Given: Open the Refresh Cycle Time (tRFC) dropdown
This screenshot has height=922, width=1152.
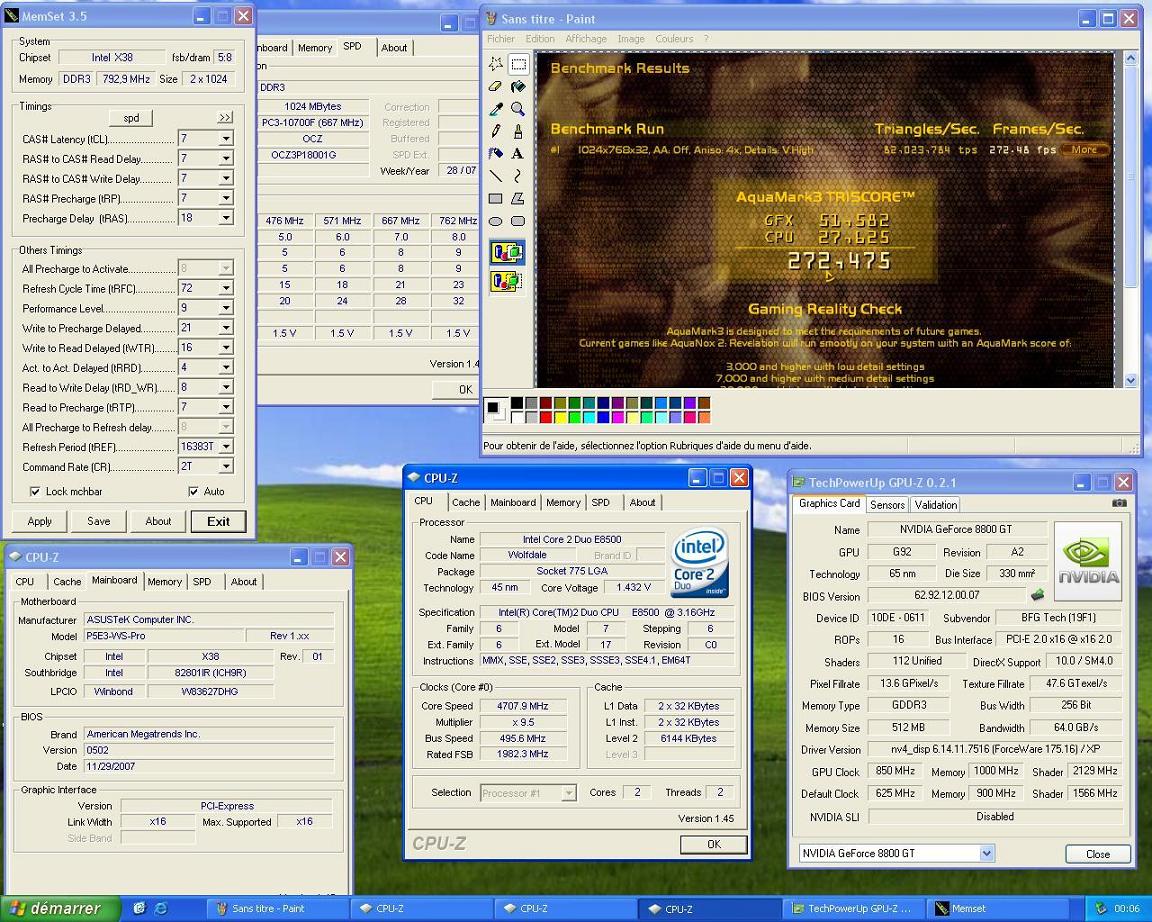Looking at the screenshot, I should tap(226, 288).
